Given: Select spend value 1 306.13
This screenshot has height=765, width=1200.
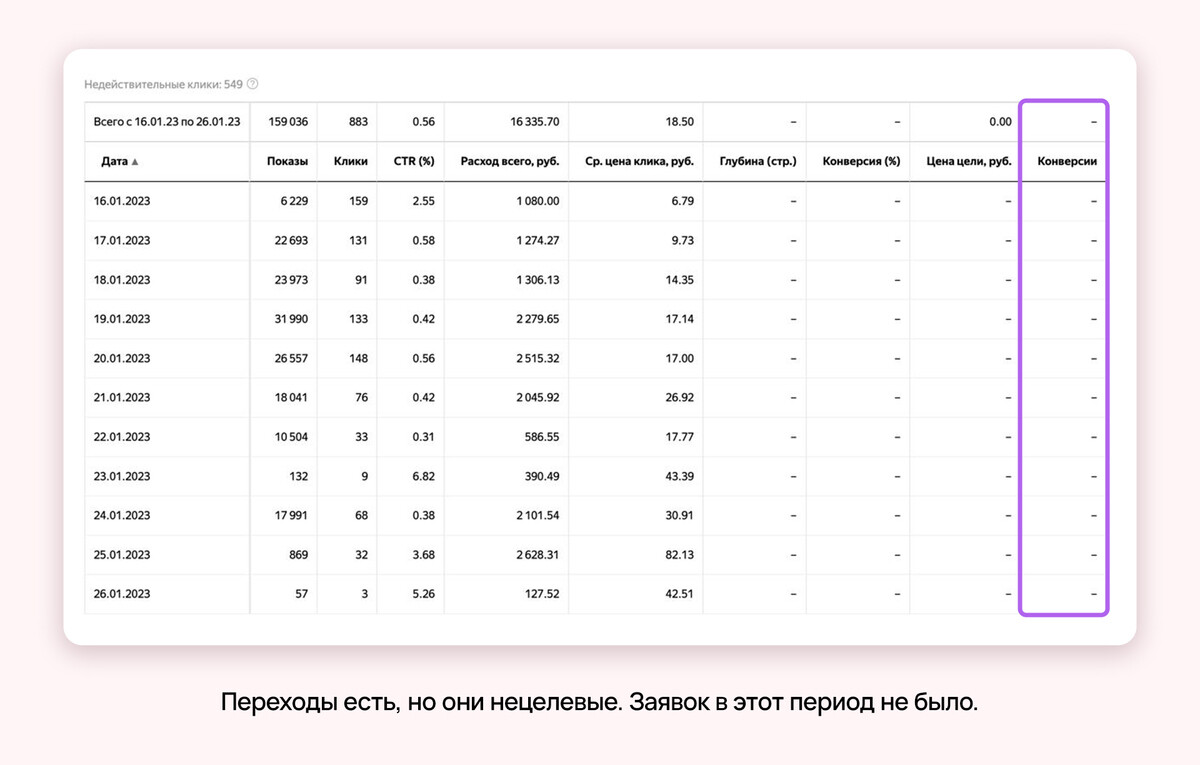Looking at the screenshot, I should tap(537, 280).
